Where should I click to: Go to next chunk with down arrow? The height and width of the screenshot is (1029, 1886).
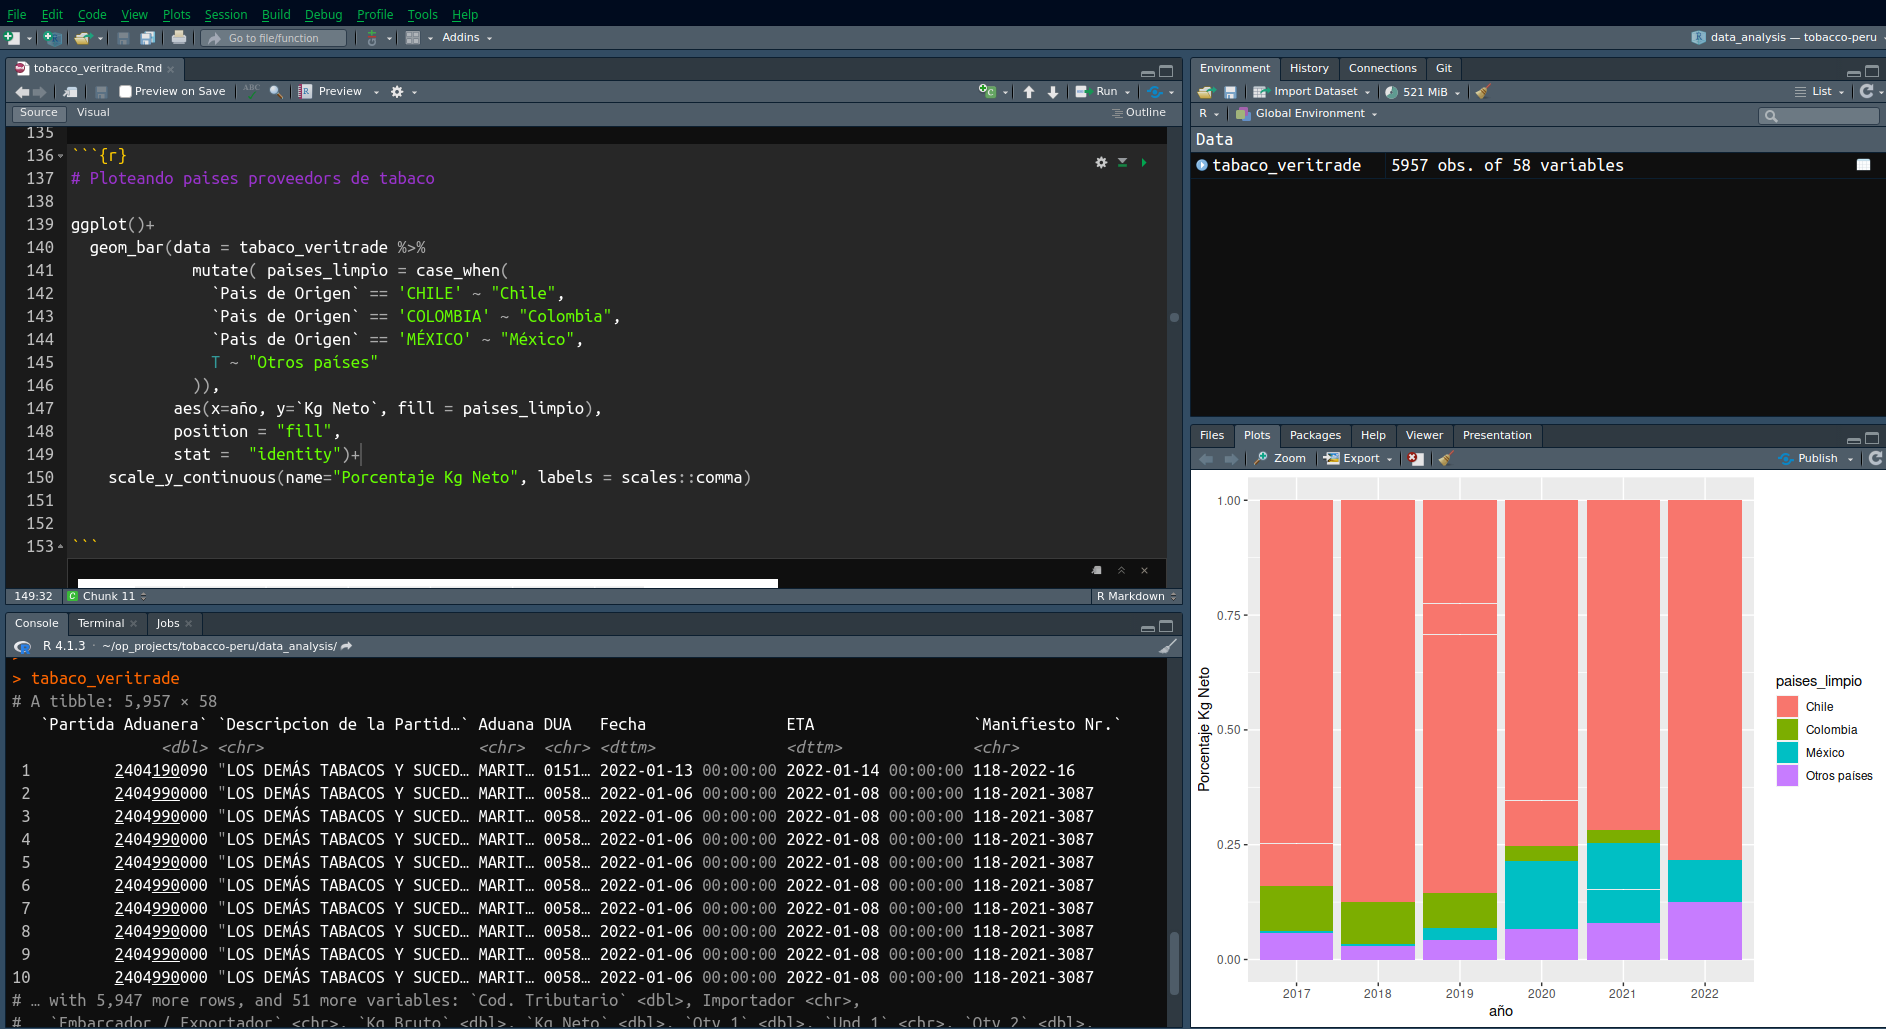click(1053, 92)
